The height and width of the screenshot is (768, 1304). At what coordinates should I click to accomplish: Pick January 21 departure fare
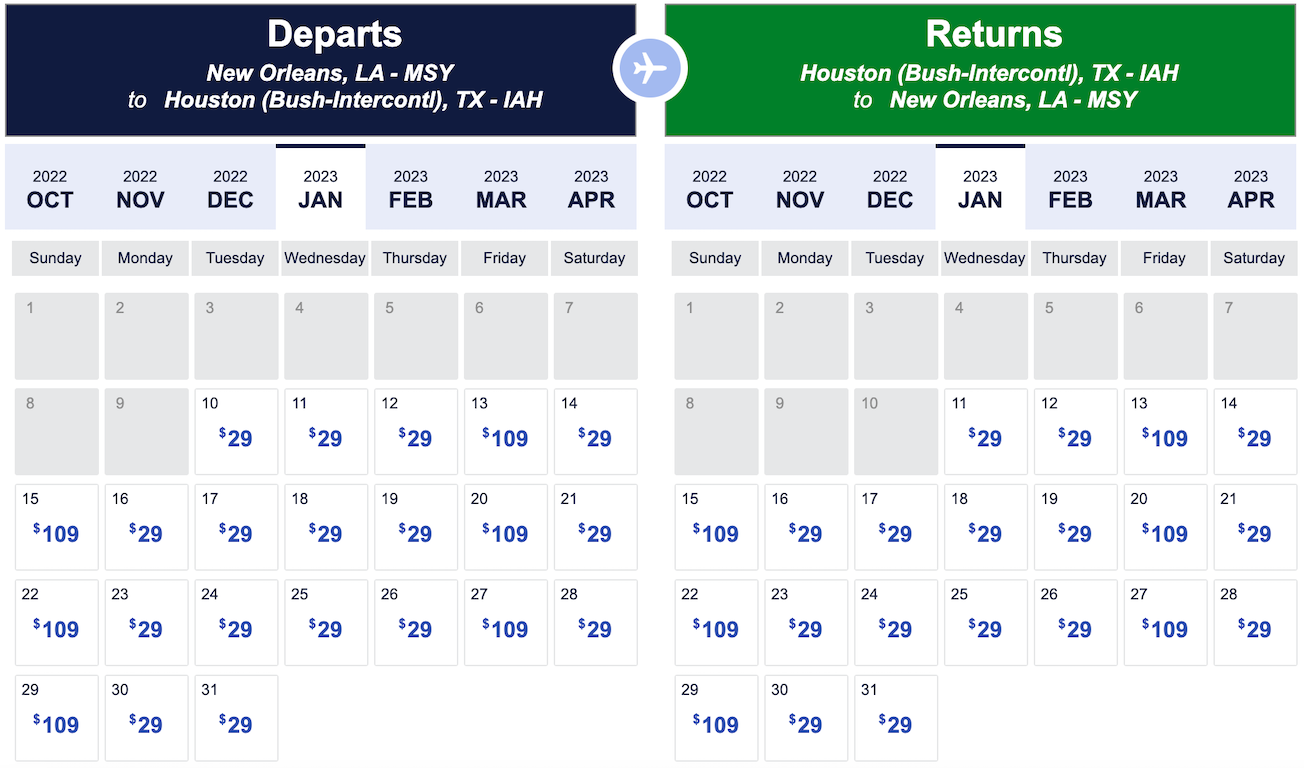[x=596, y=527]
